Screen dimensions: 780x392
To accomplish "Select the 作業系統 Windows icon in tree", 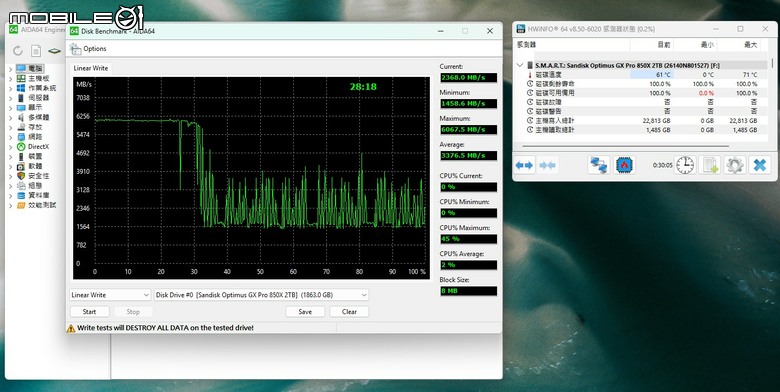I will click(21, 88).
